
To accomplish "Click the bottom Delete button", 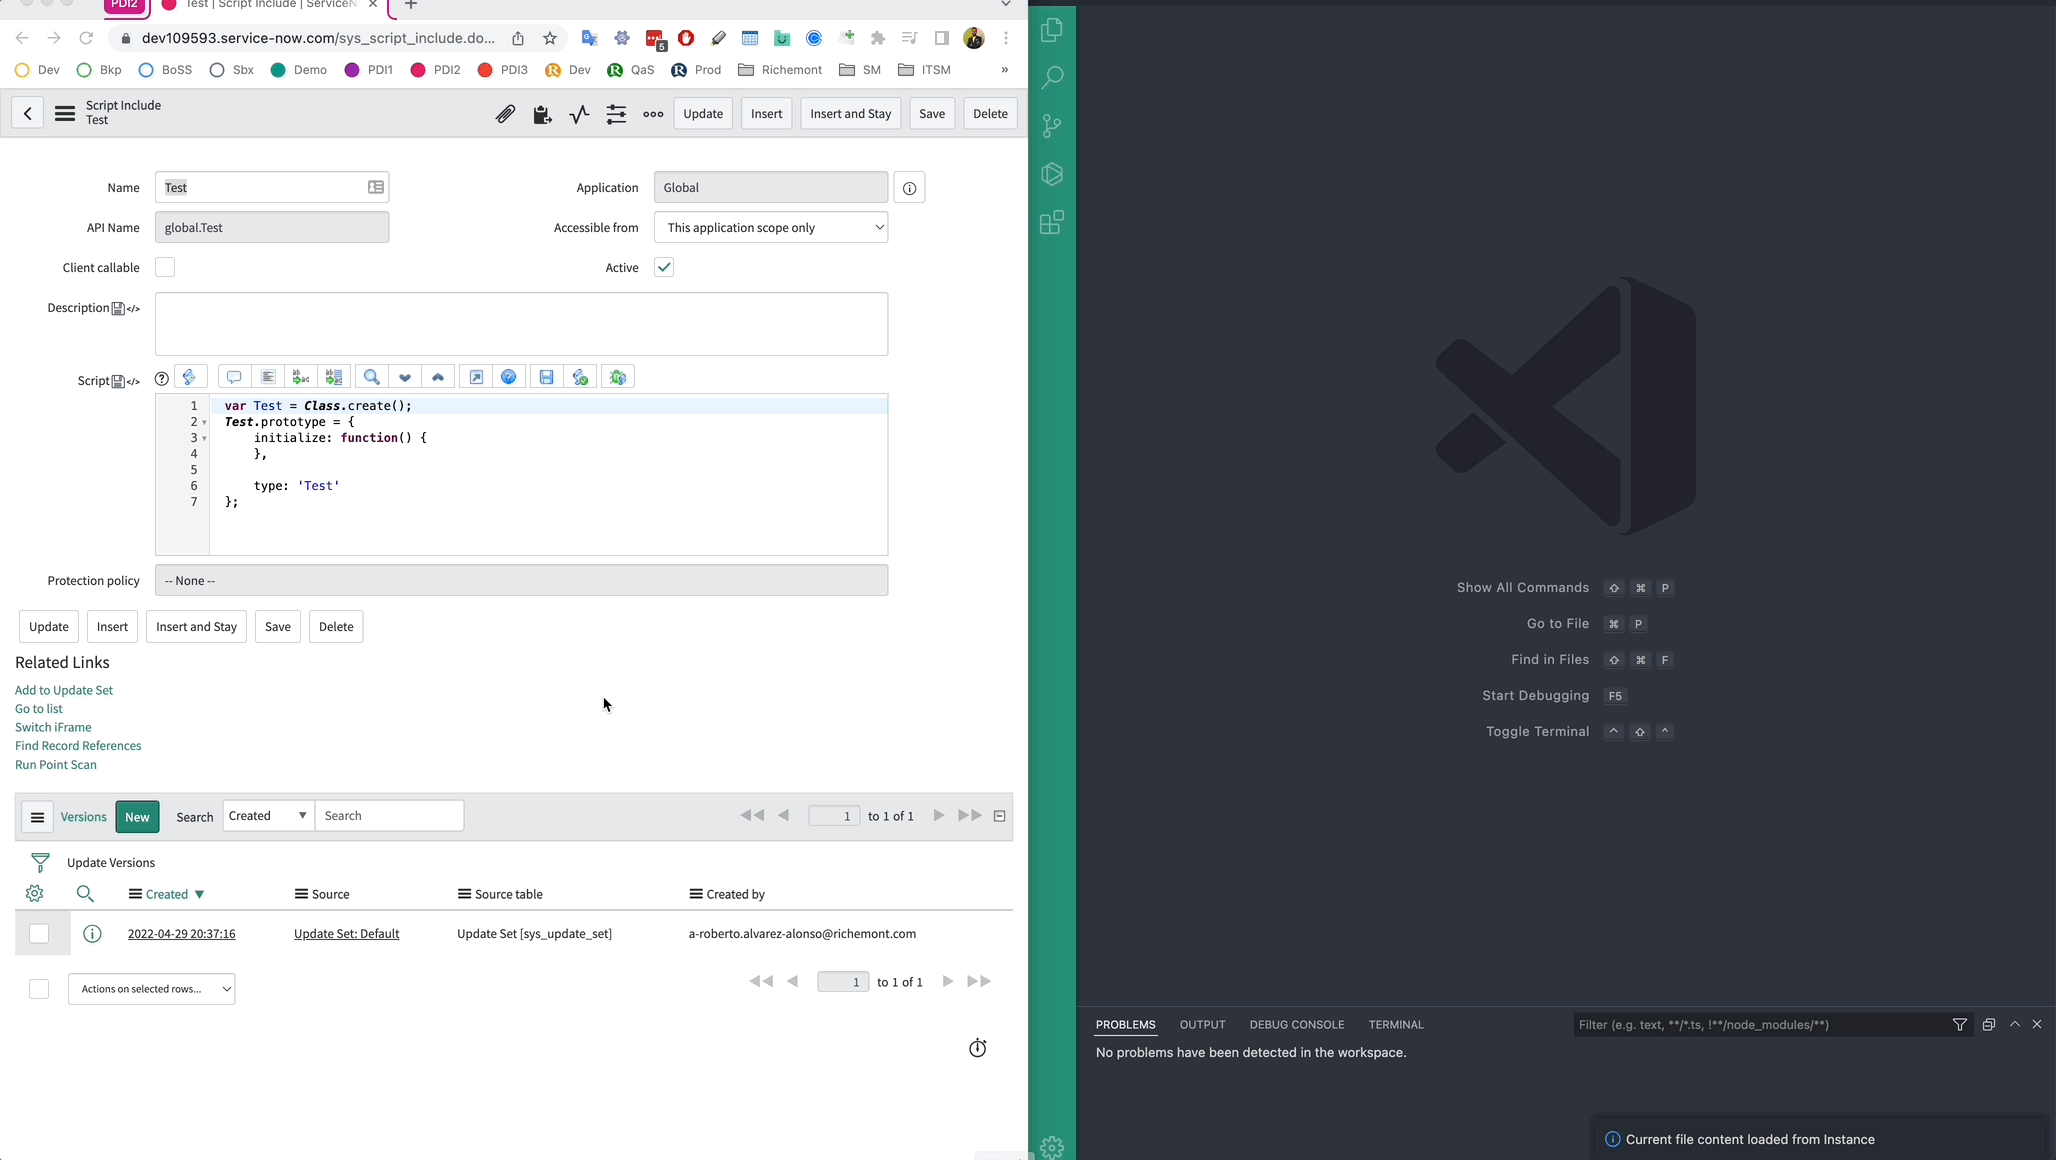I will pyautogui.click(x=336, y=627).
